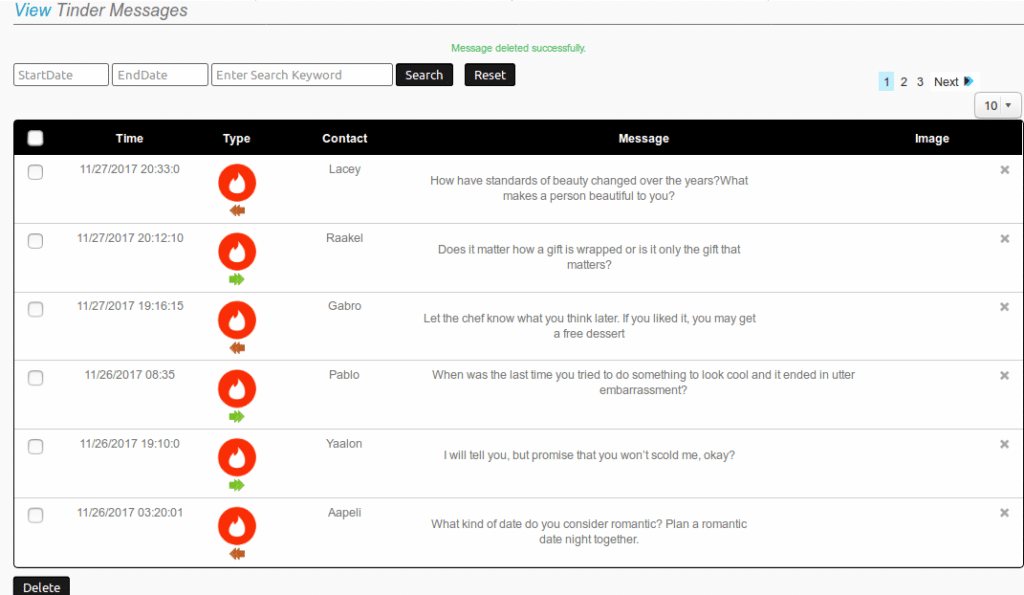Select Gabro's message checkbox
Viewport: 1024px width, 595px height.
tap(35, 309)
